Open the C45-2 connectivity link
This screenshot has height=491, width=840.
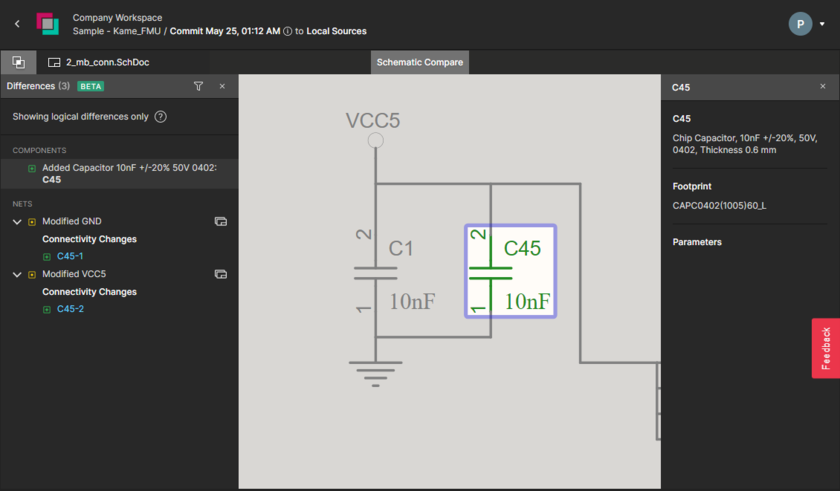click(70, 310)
